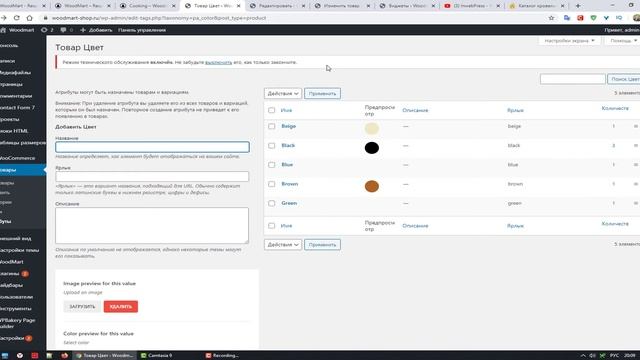Sort table by 'Ярлык' header column
The width and height of the screenshot is (640, 360).
click(516, 110)
